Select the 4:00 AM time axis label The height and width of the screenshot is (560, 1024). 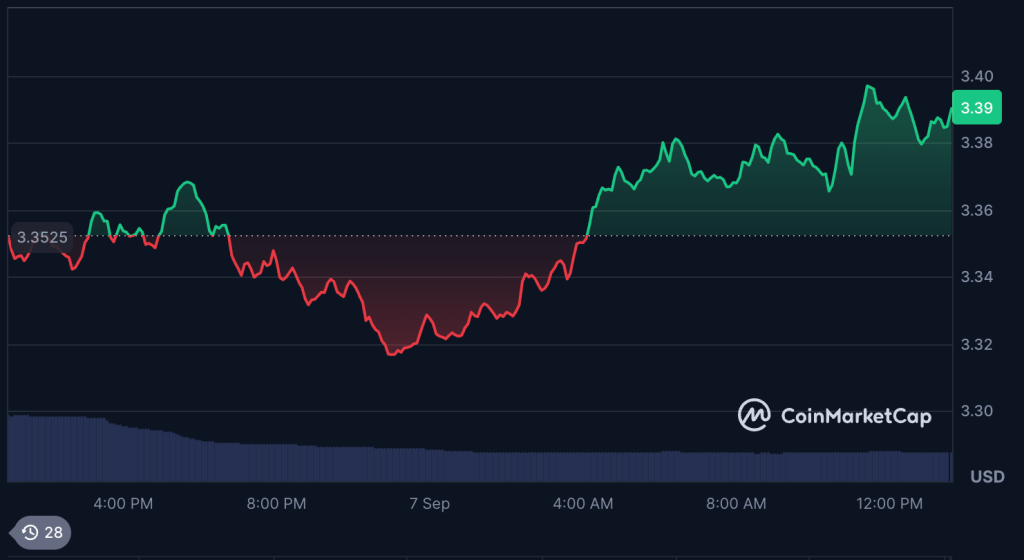pyautogui.click(x=582, y=503)
